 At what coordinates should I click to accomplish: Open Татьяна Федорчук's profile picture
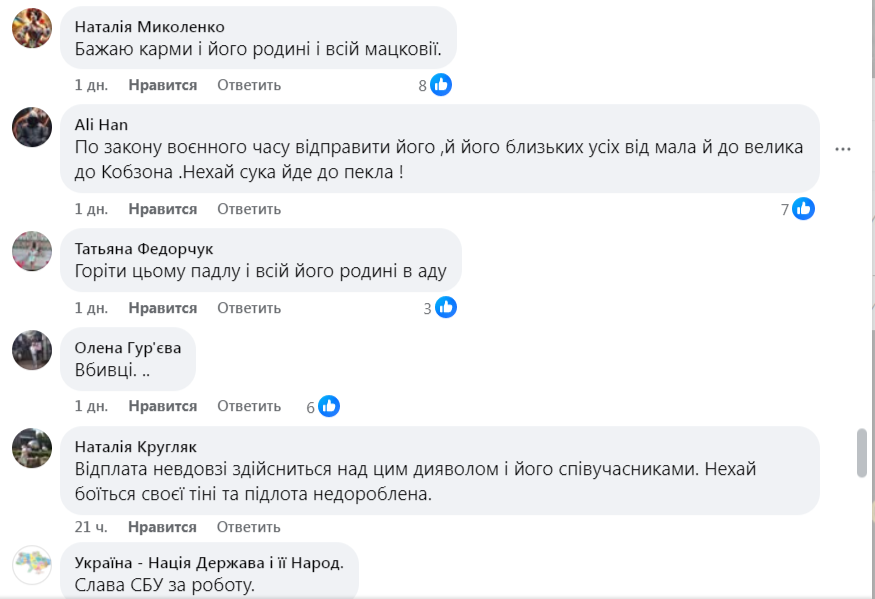click(x=32, y=250)
